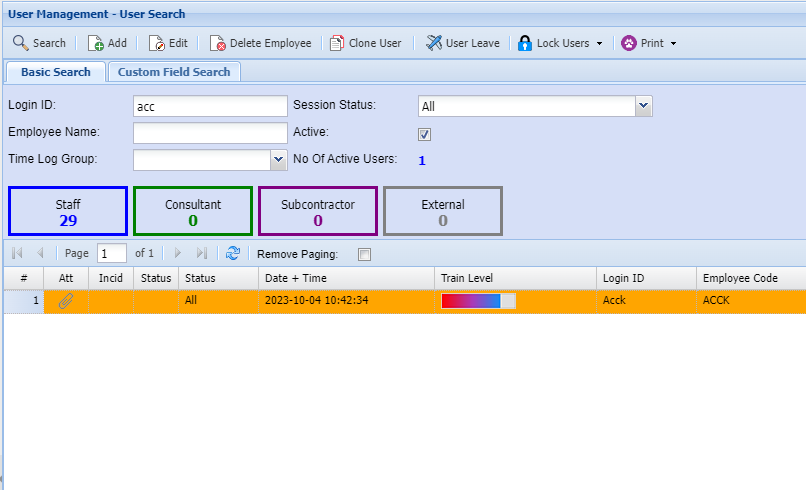The width and height of the screenshot is (806, 490).
Task: Click the Search magnifier icon
Action: click(x=21, y=43)
